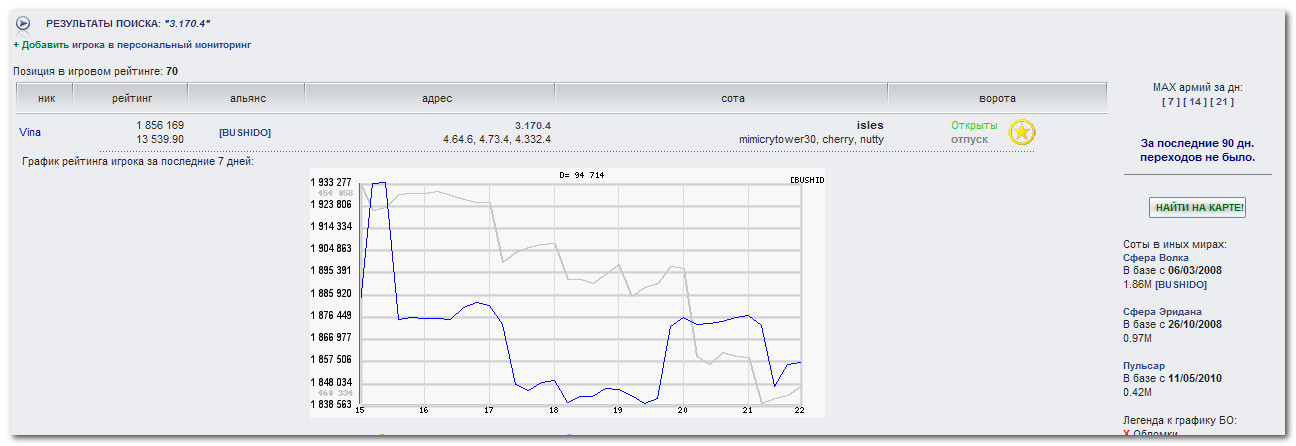This screenshot has width=1296, height=446.
Task: Click the 'сота' column header
Action: [x=722, y=98]
